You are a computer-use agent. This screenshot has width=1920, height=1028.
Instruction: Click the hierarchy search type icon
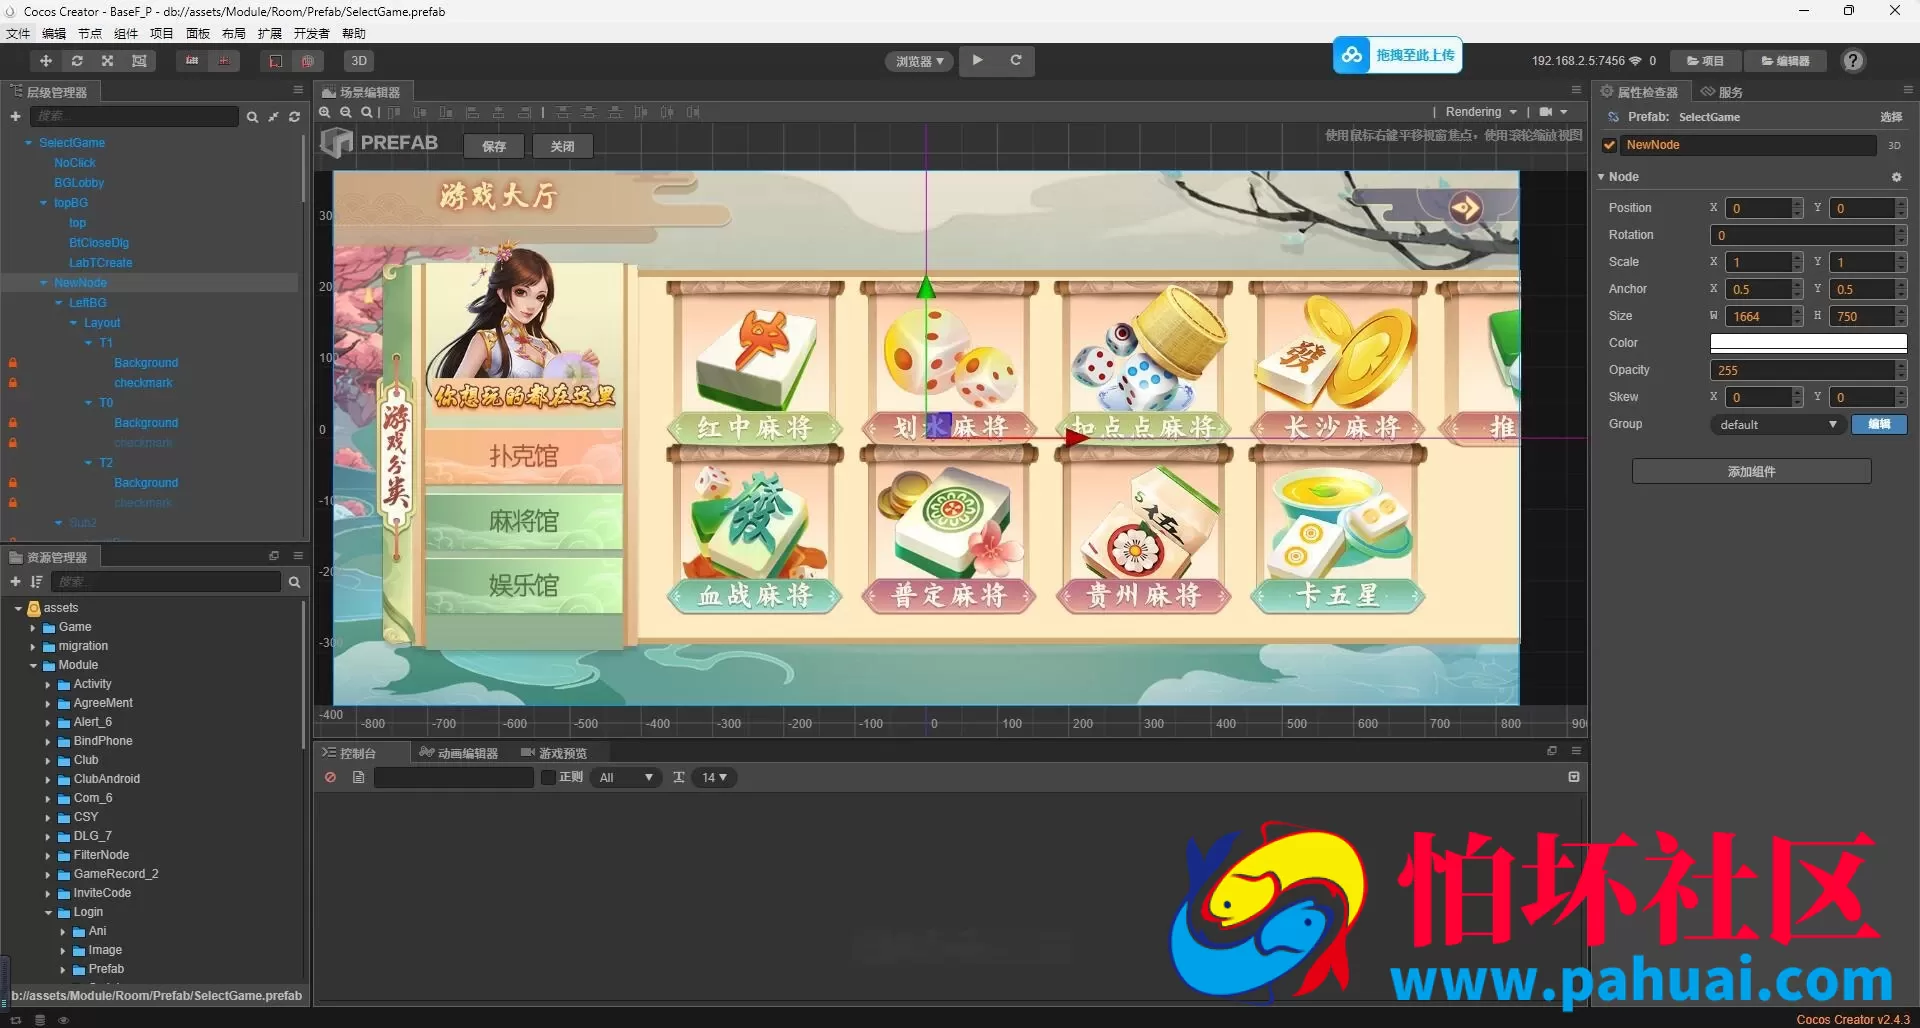coord(252,117)
